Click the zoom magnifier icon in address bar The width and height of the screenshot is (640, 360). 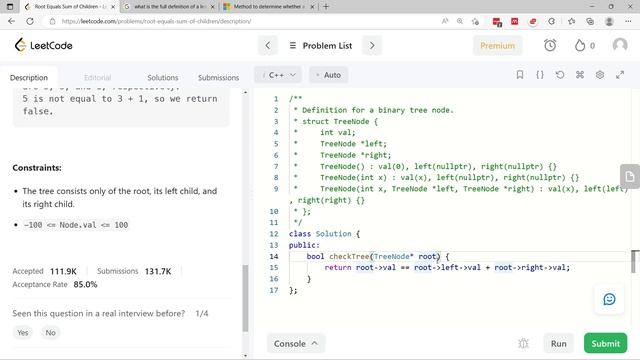pyautogui.click(x=460, y=21)
